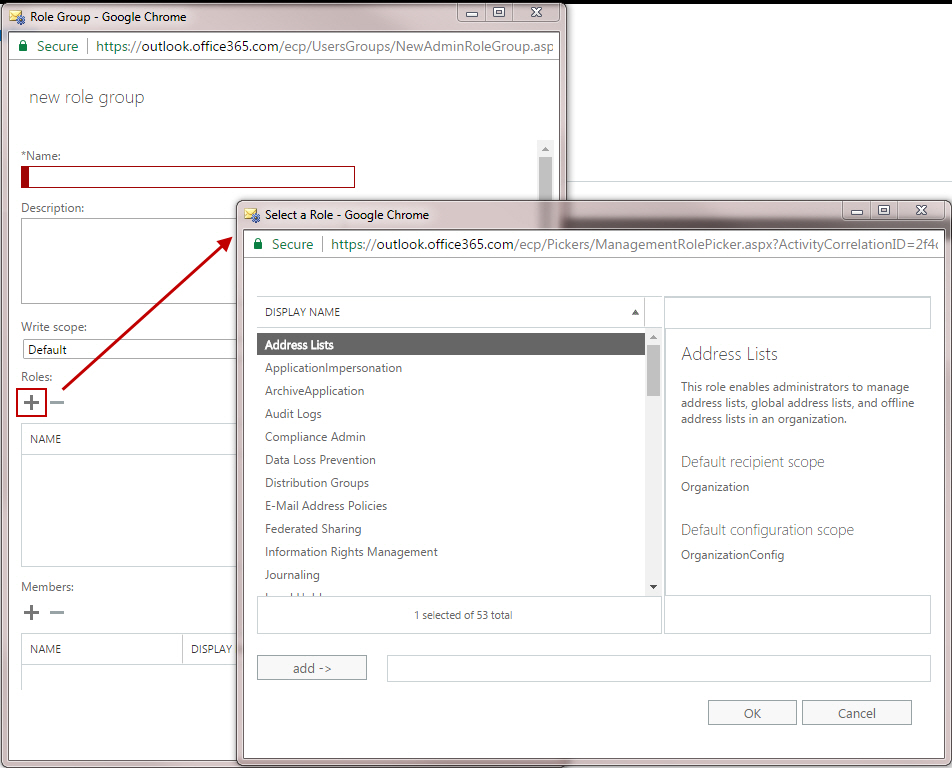952x768 pixels.
Task: Remove a member with the Members minus icon
Action: [x=58, y=612]
